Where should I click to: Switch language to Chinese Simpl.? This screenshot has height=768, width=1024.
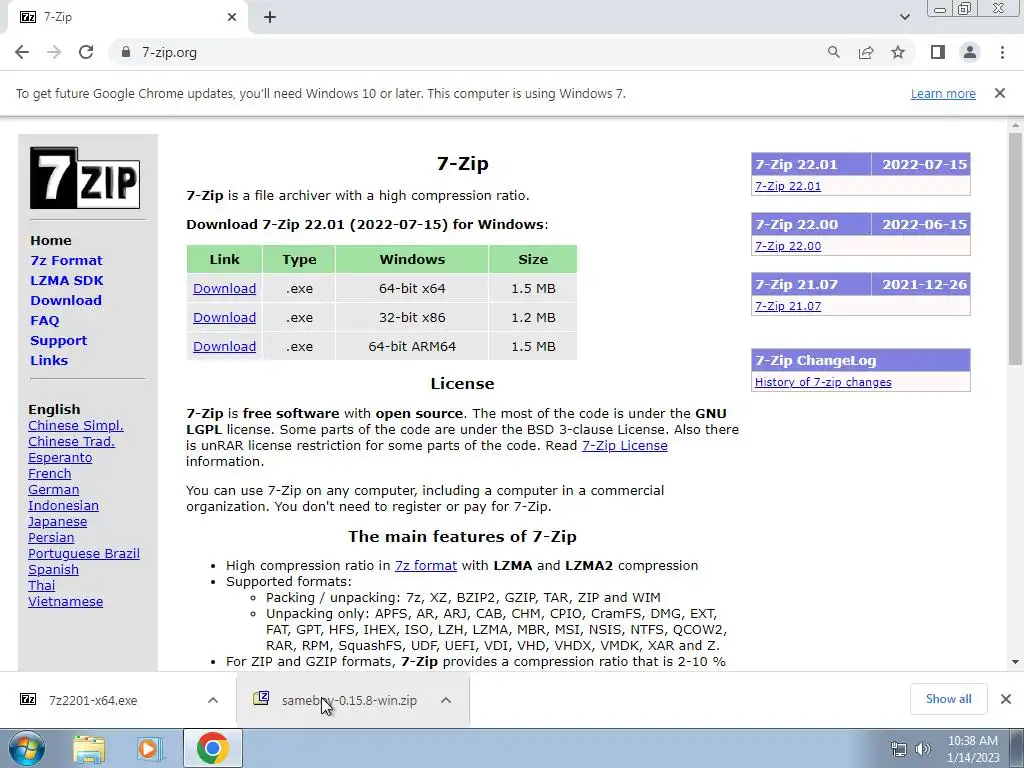coord(76,426)
